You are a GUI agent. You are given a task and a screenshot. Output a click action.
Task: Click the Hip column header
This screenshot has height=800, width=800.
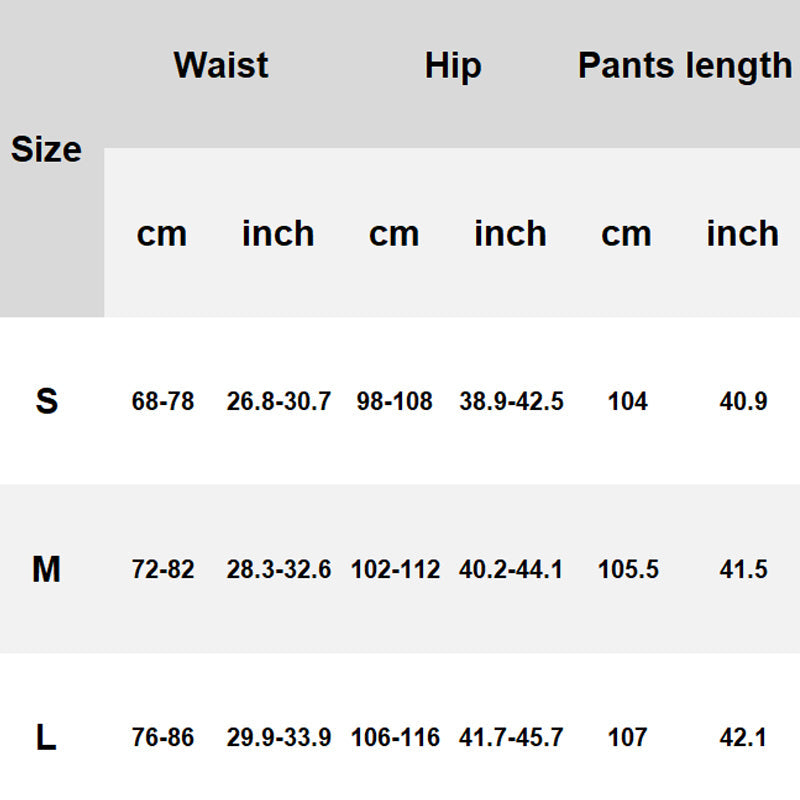[x=453, y=66]
